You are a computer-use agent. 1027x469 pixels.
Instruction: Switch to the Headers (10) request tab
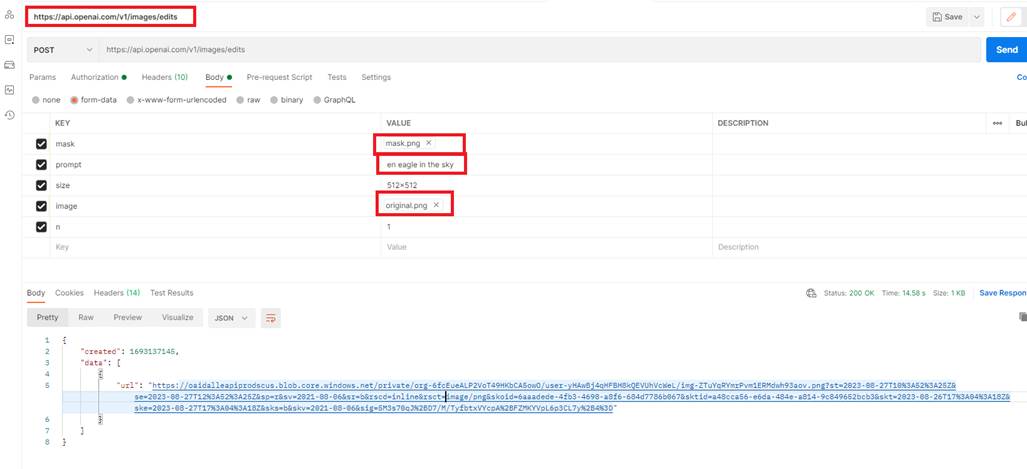pos(164,77)
